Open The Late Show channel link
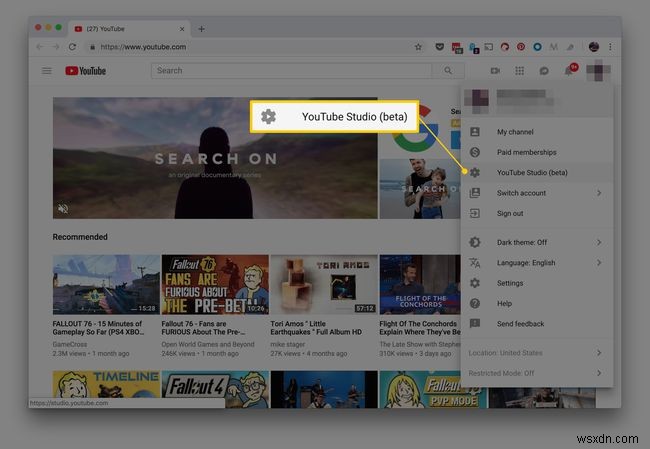Viewport: 650px width, 449px height. (420, 344)
